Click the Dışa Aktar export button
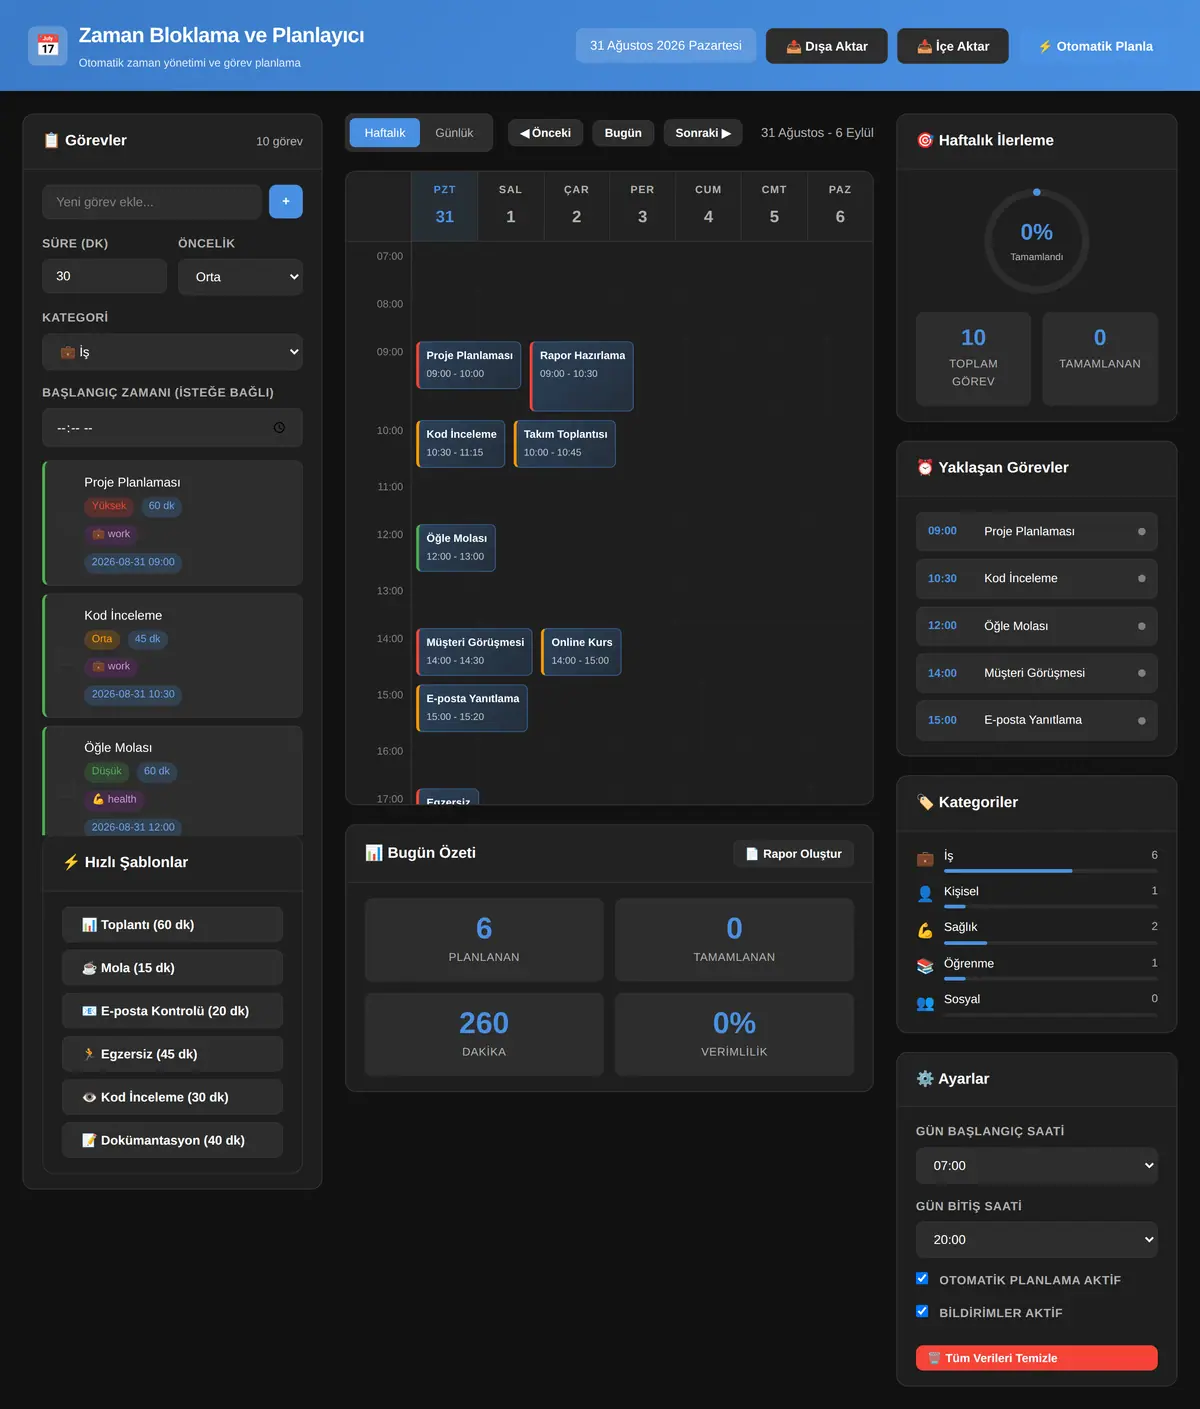The image size is (1200, 1409). coord(827,46)
